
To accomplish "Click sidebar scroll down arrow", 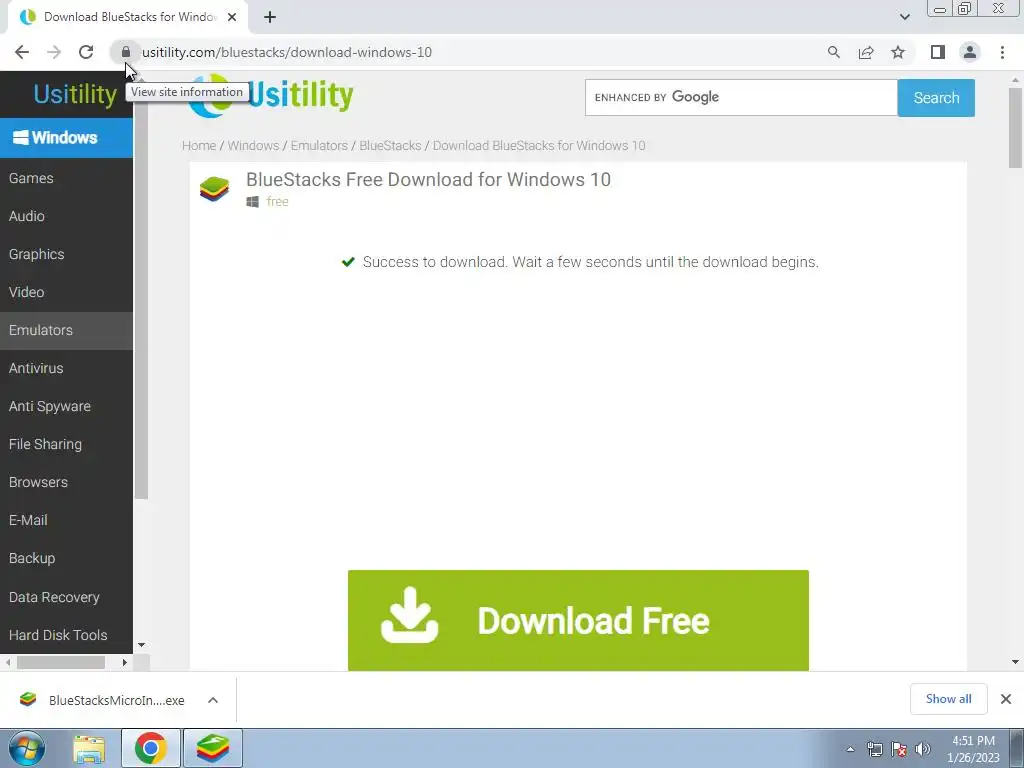I will (x=142, y=645).
